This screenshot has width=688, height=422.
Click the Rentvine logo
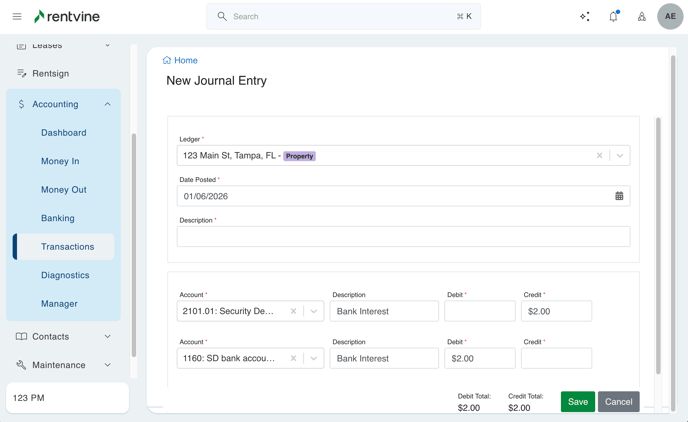pyautogui.click(x=67, y=16)
